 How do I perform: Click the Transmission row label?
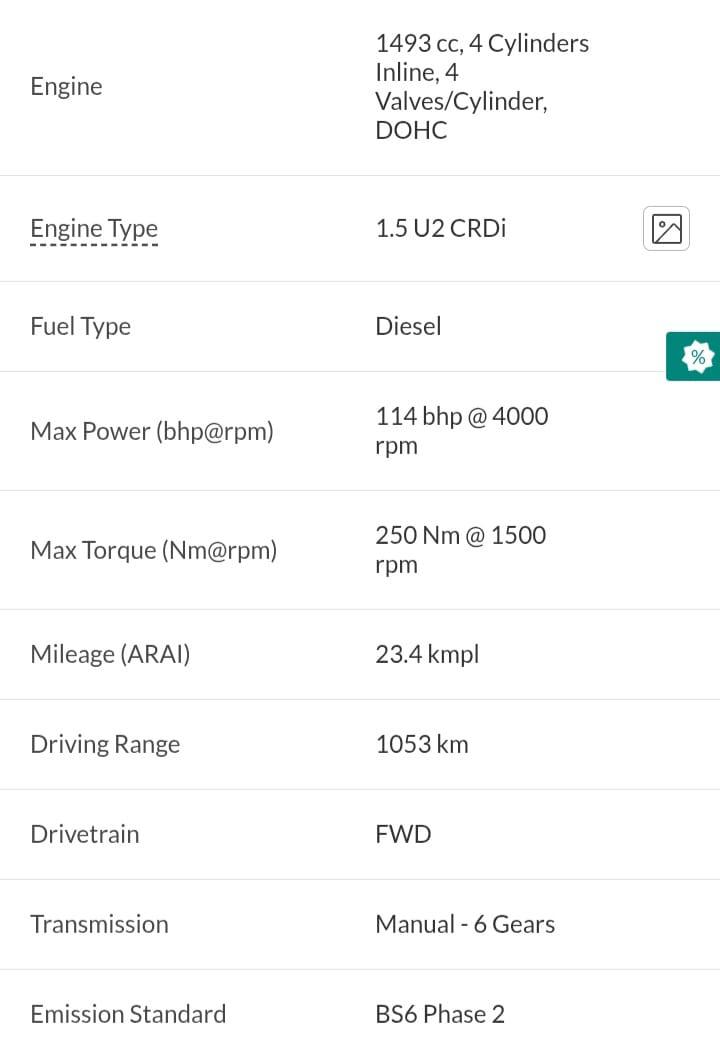pyautogui.click(x=99, y=925)
